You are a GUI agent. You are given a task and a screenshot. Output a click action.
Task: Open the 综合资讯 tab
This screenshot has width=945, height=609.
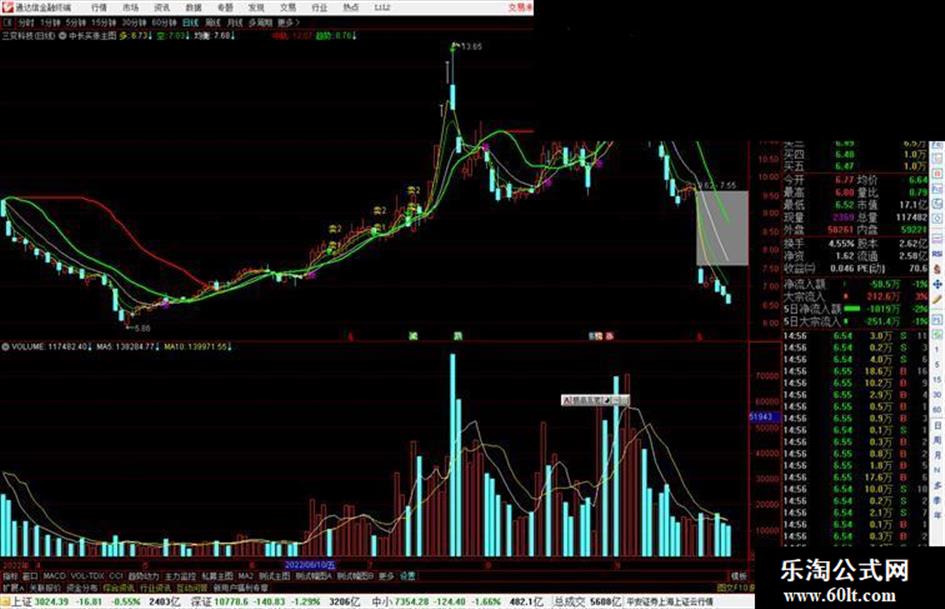(x=118, y=587)
